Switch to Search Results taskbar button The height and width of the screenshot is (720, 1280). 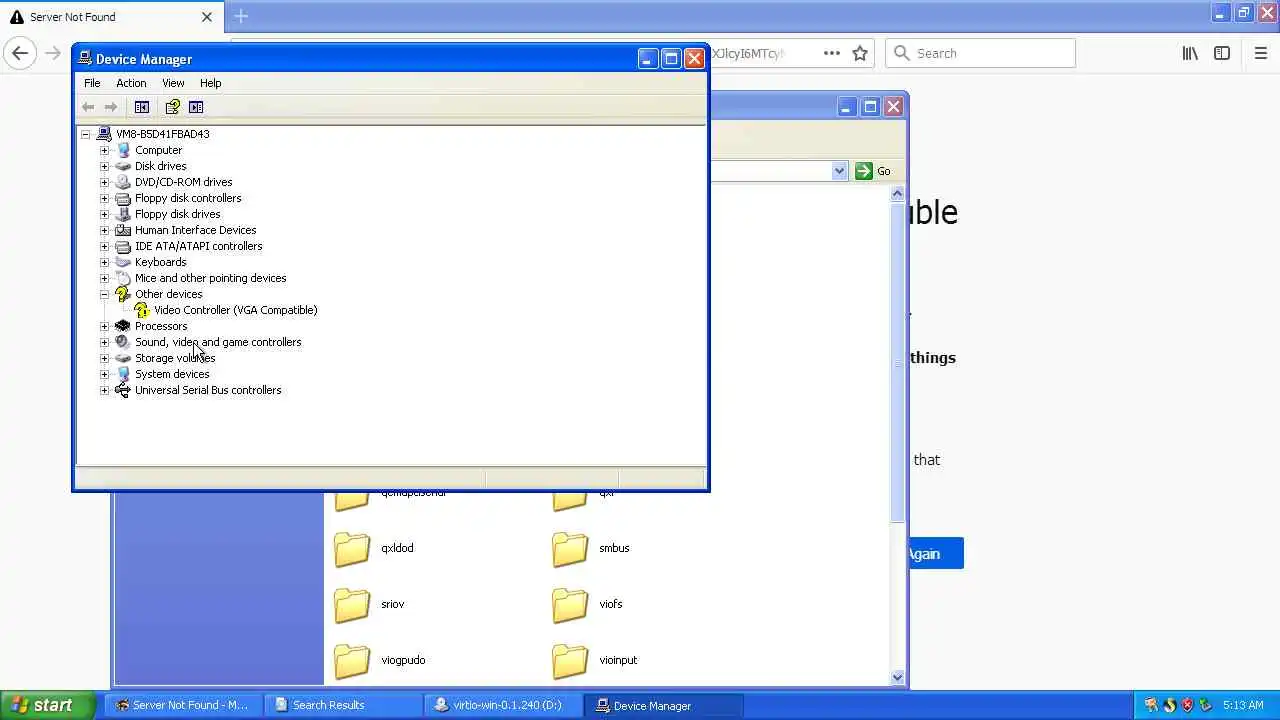(x=343, y=705)
